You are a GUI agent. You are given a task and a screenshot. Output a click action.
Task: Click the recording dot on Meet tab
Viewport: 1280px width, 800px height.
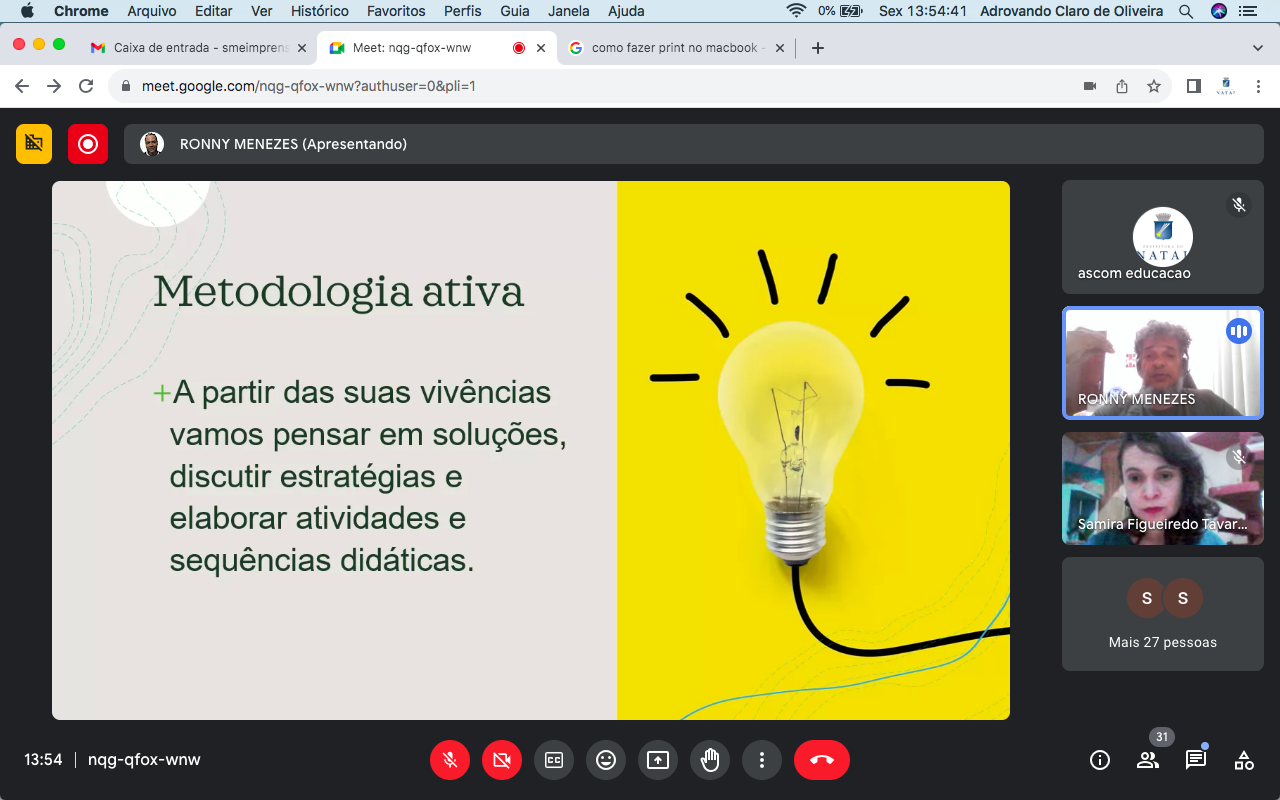pos(518,48)
